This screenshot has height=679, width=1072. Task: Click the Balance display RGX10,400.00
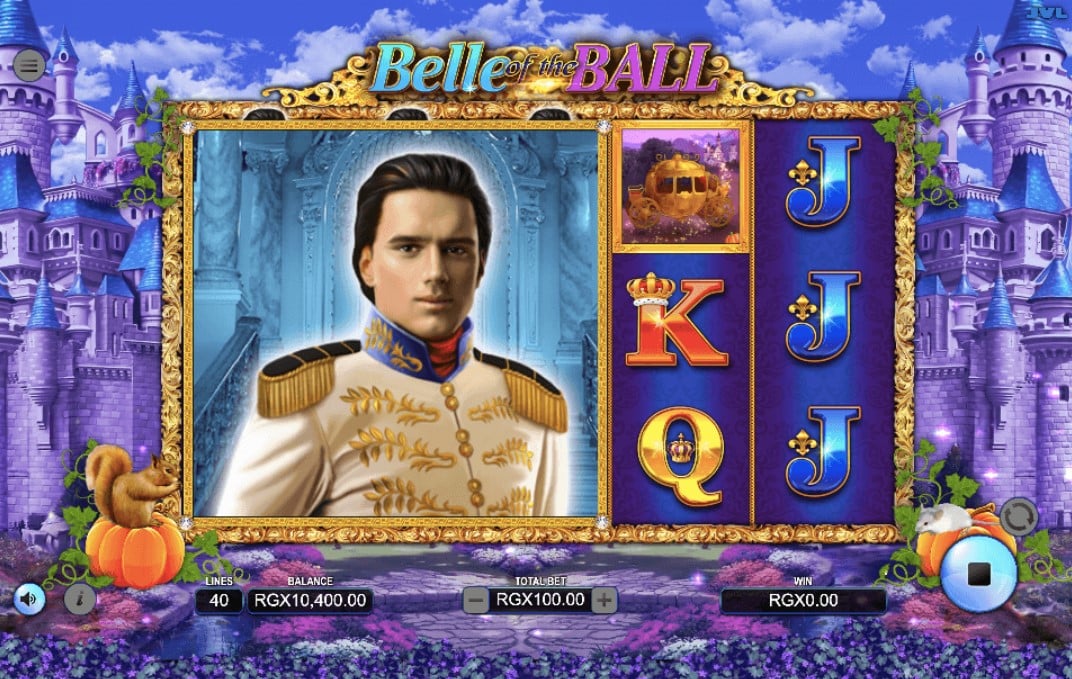click(x=310, y=600)
